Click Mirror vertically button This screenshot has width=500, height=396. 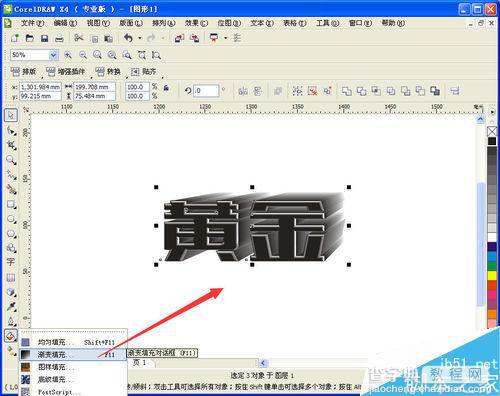258,91
